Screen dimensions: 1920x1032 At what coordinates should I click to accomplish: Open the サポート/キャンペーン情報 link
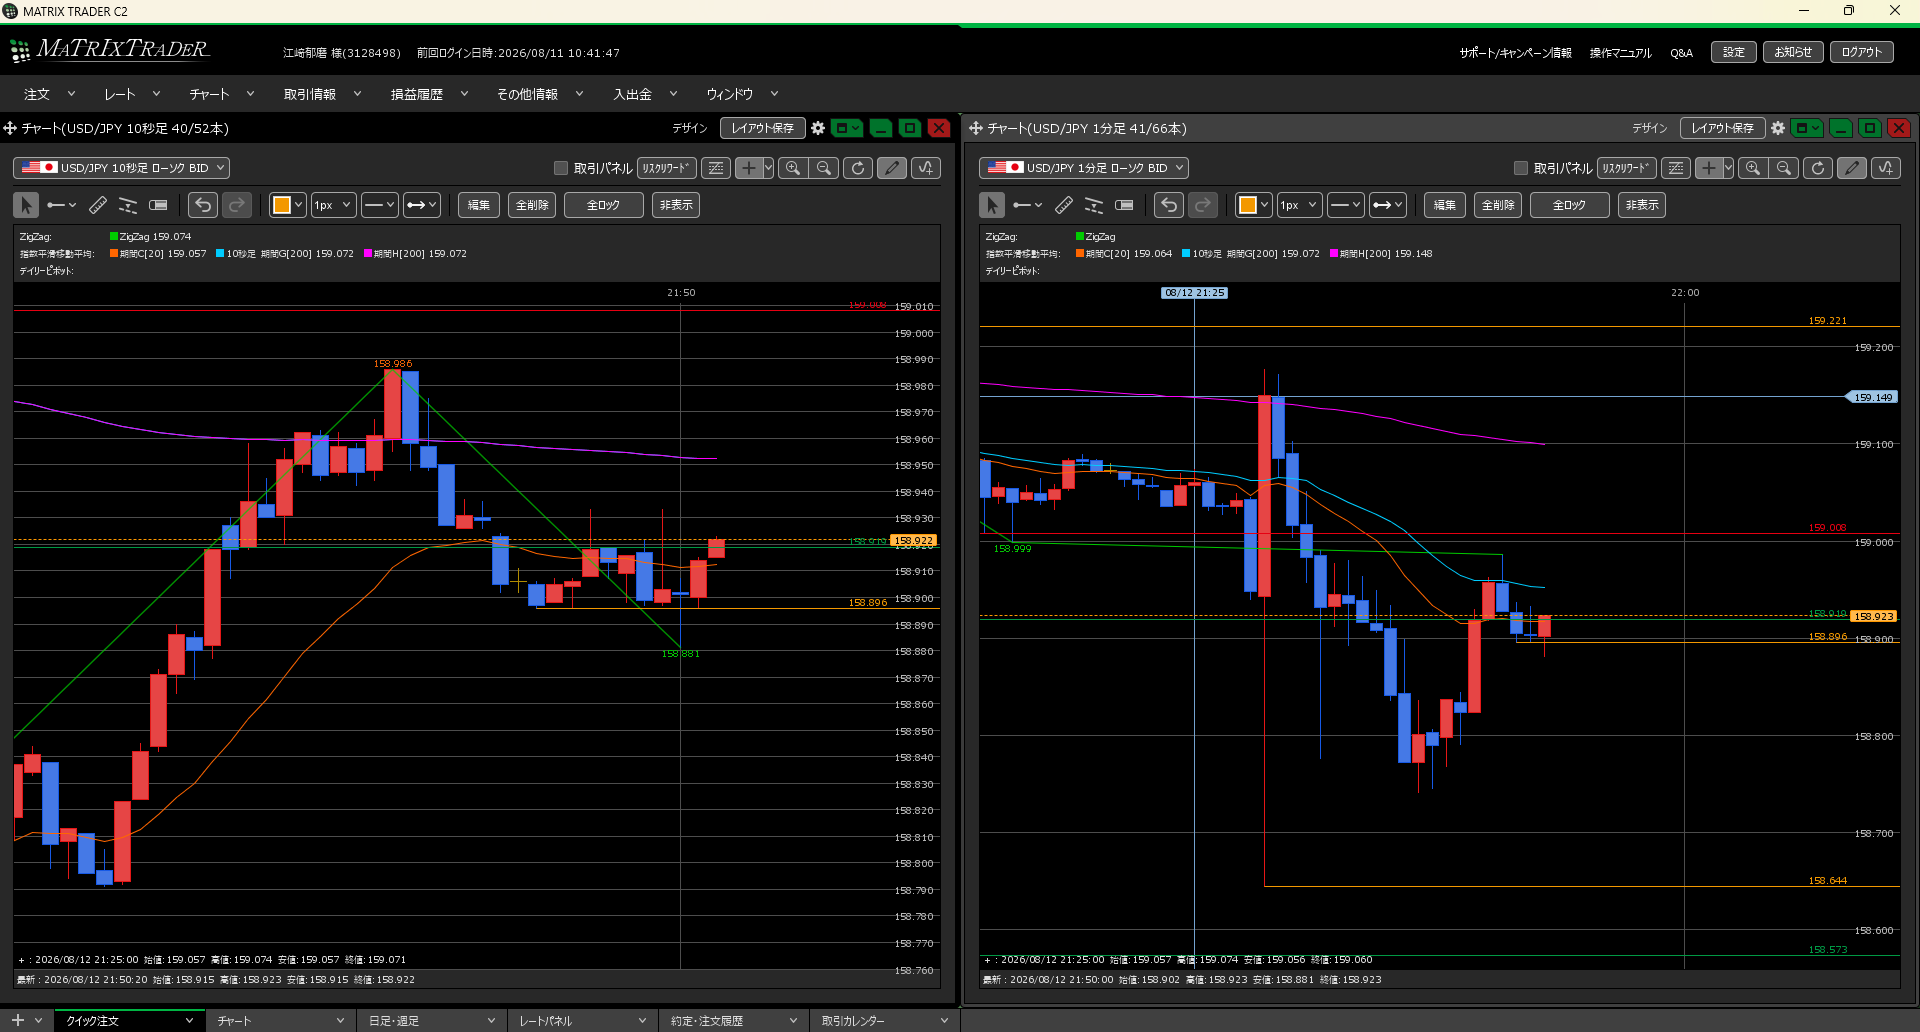tap(1515, 53)
